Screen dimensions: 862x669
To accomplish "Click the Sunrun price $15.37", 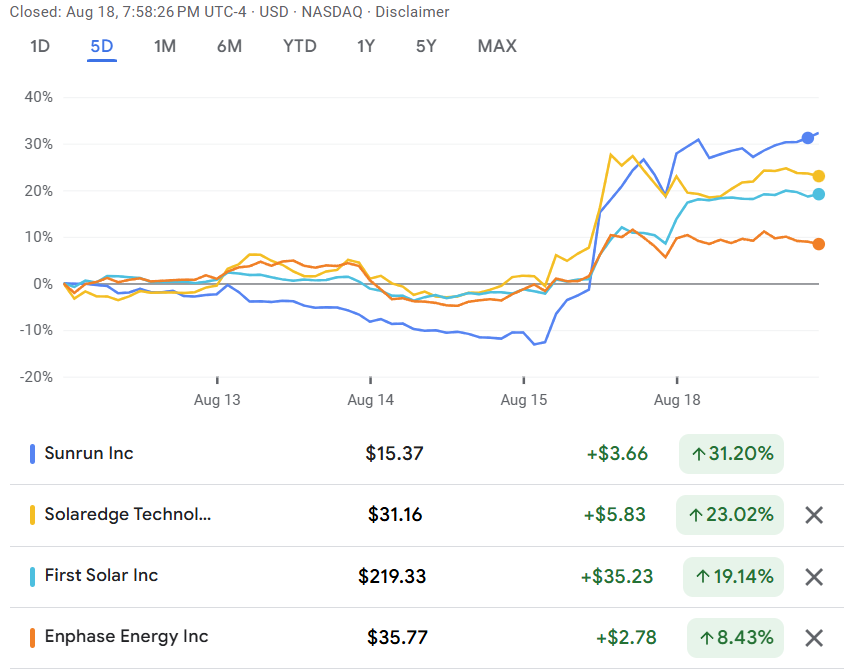I will (395, 454).
